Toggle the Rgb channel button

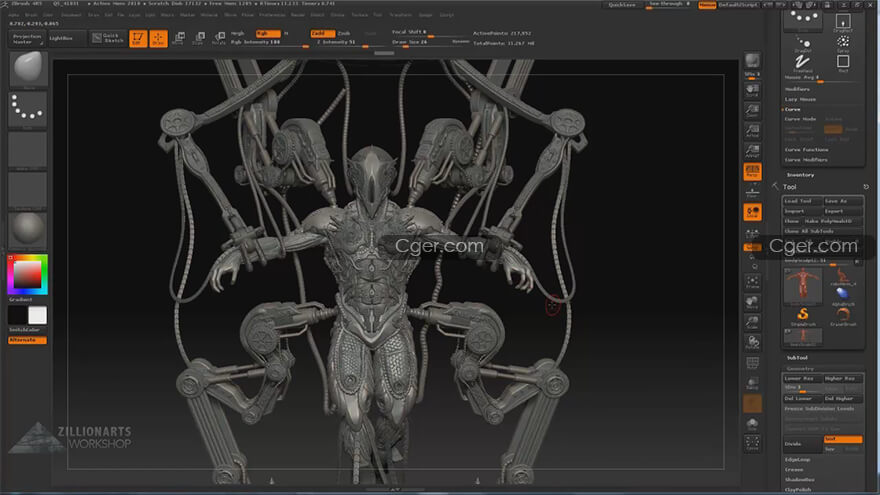(268, 34)
